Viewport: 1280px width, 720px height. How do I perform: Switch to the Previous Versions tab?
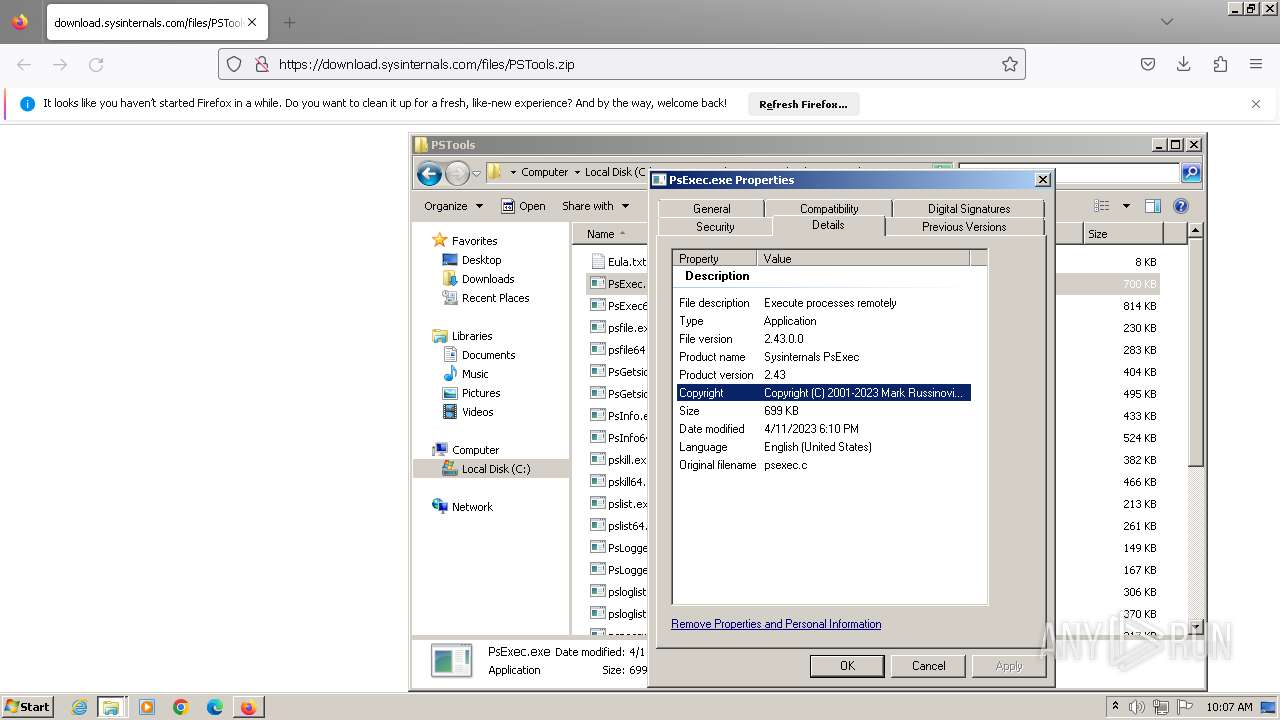964,227
